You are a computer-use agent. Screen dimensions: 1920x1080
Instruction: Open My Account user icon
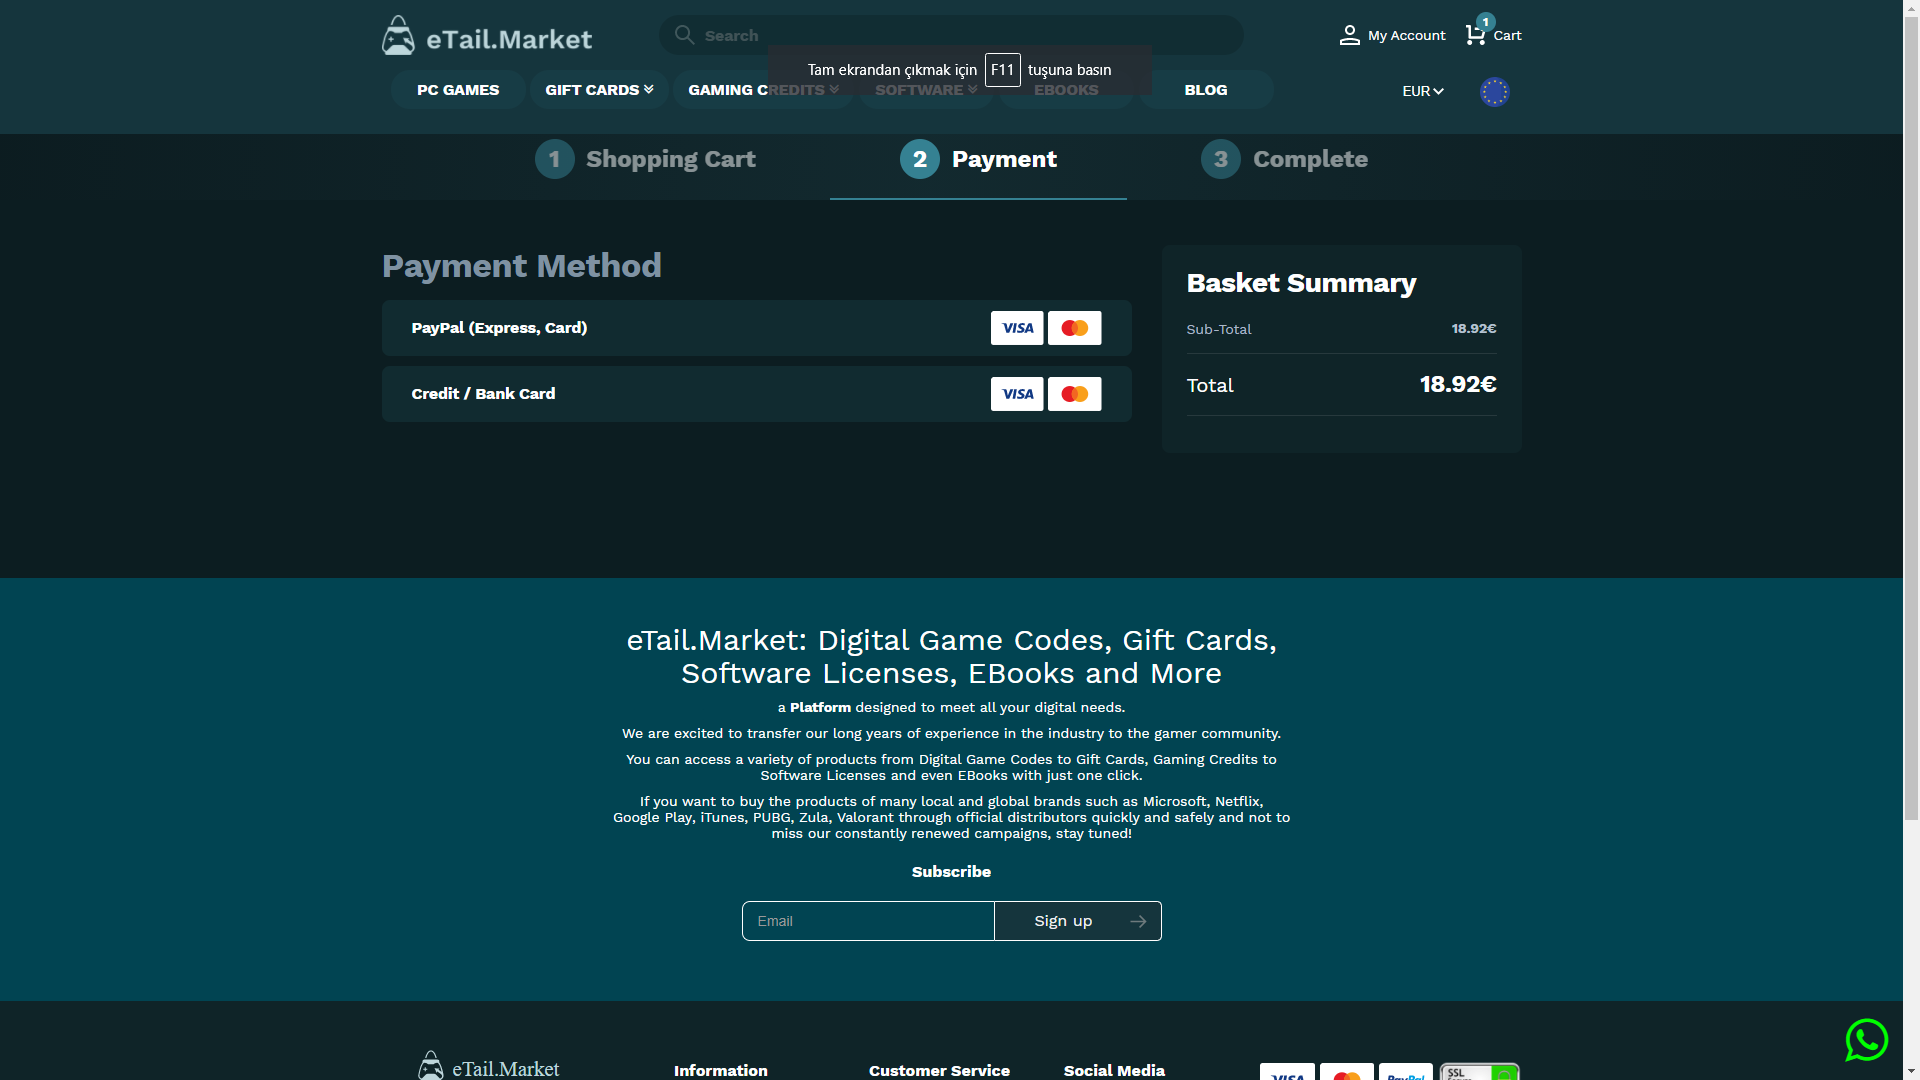tap(1349, 35)
